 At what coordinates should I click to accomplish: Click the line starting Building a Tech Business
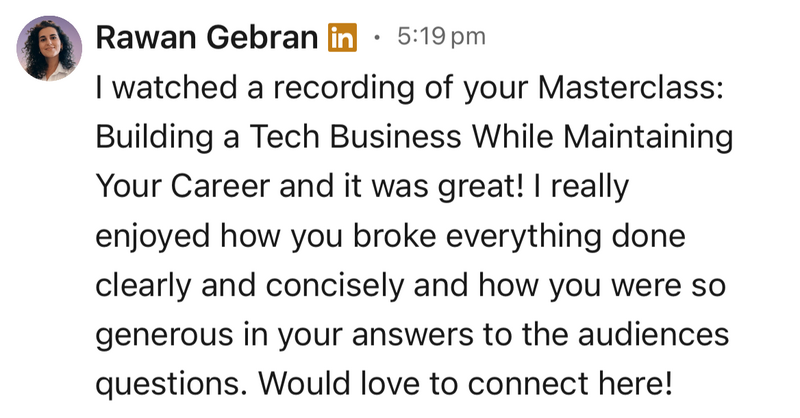[x=414, y=137]
